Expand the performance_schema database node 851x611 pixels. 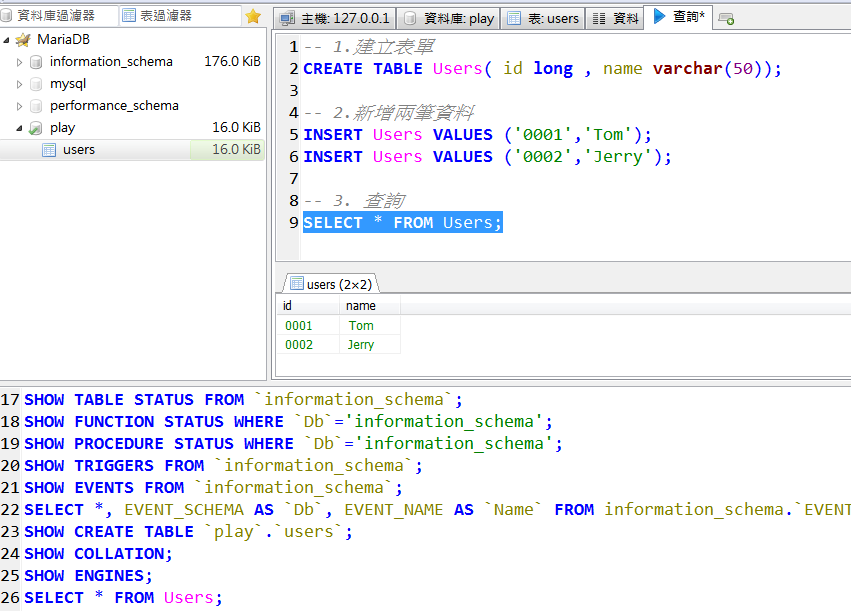19,106
